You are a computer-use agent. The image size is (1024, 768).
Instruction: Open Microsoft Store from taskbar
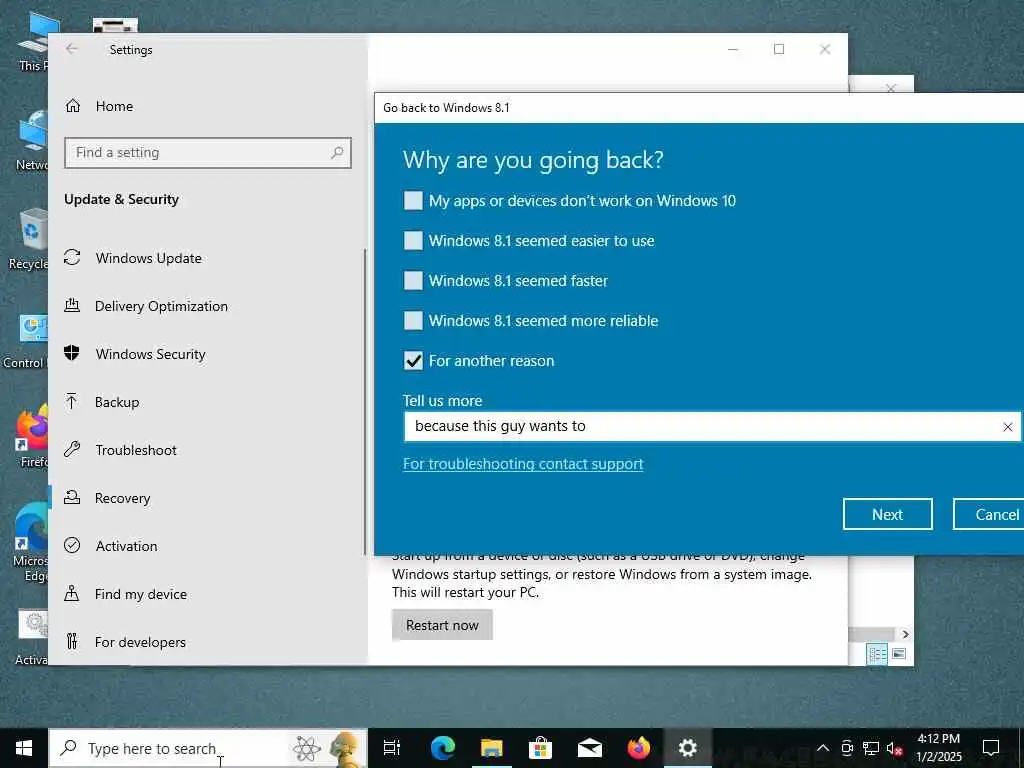click(x=540, y=748)
